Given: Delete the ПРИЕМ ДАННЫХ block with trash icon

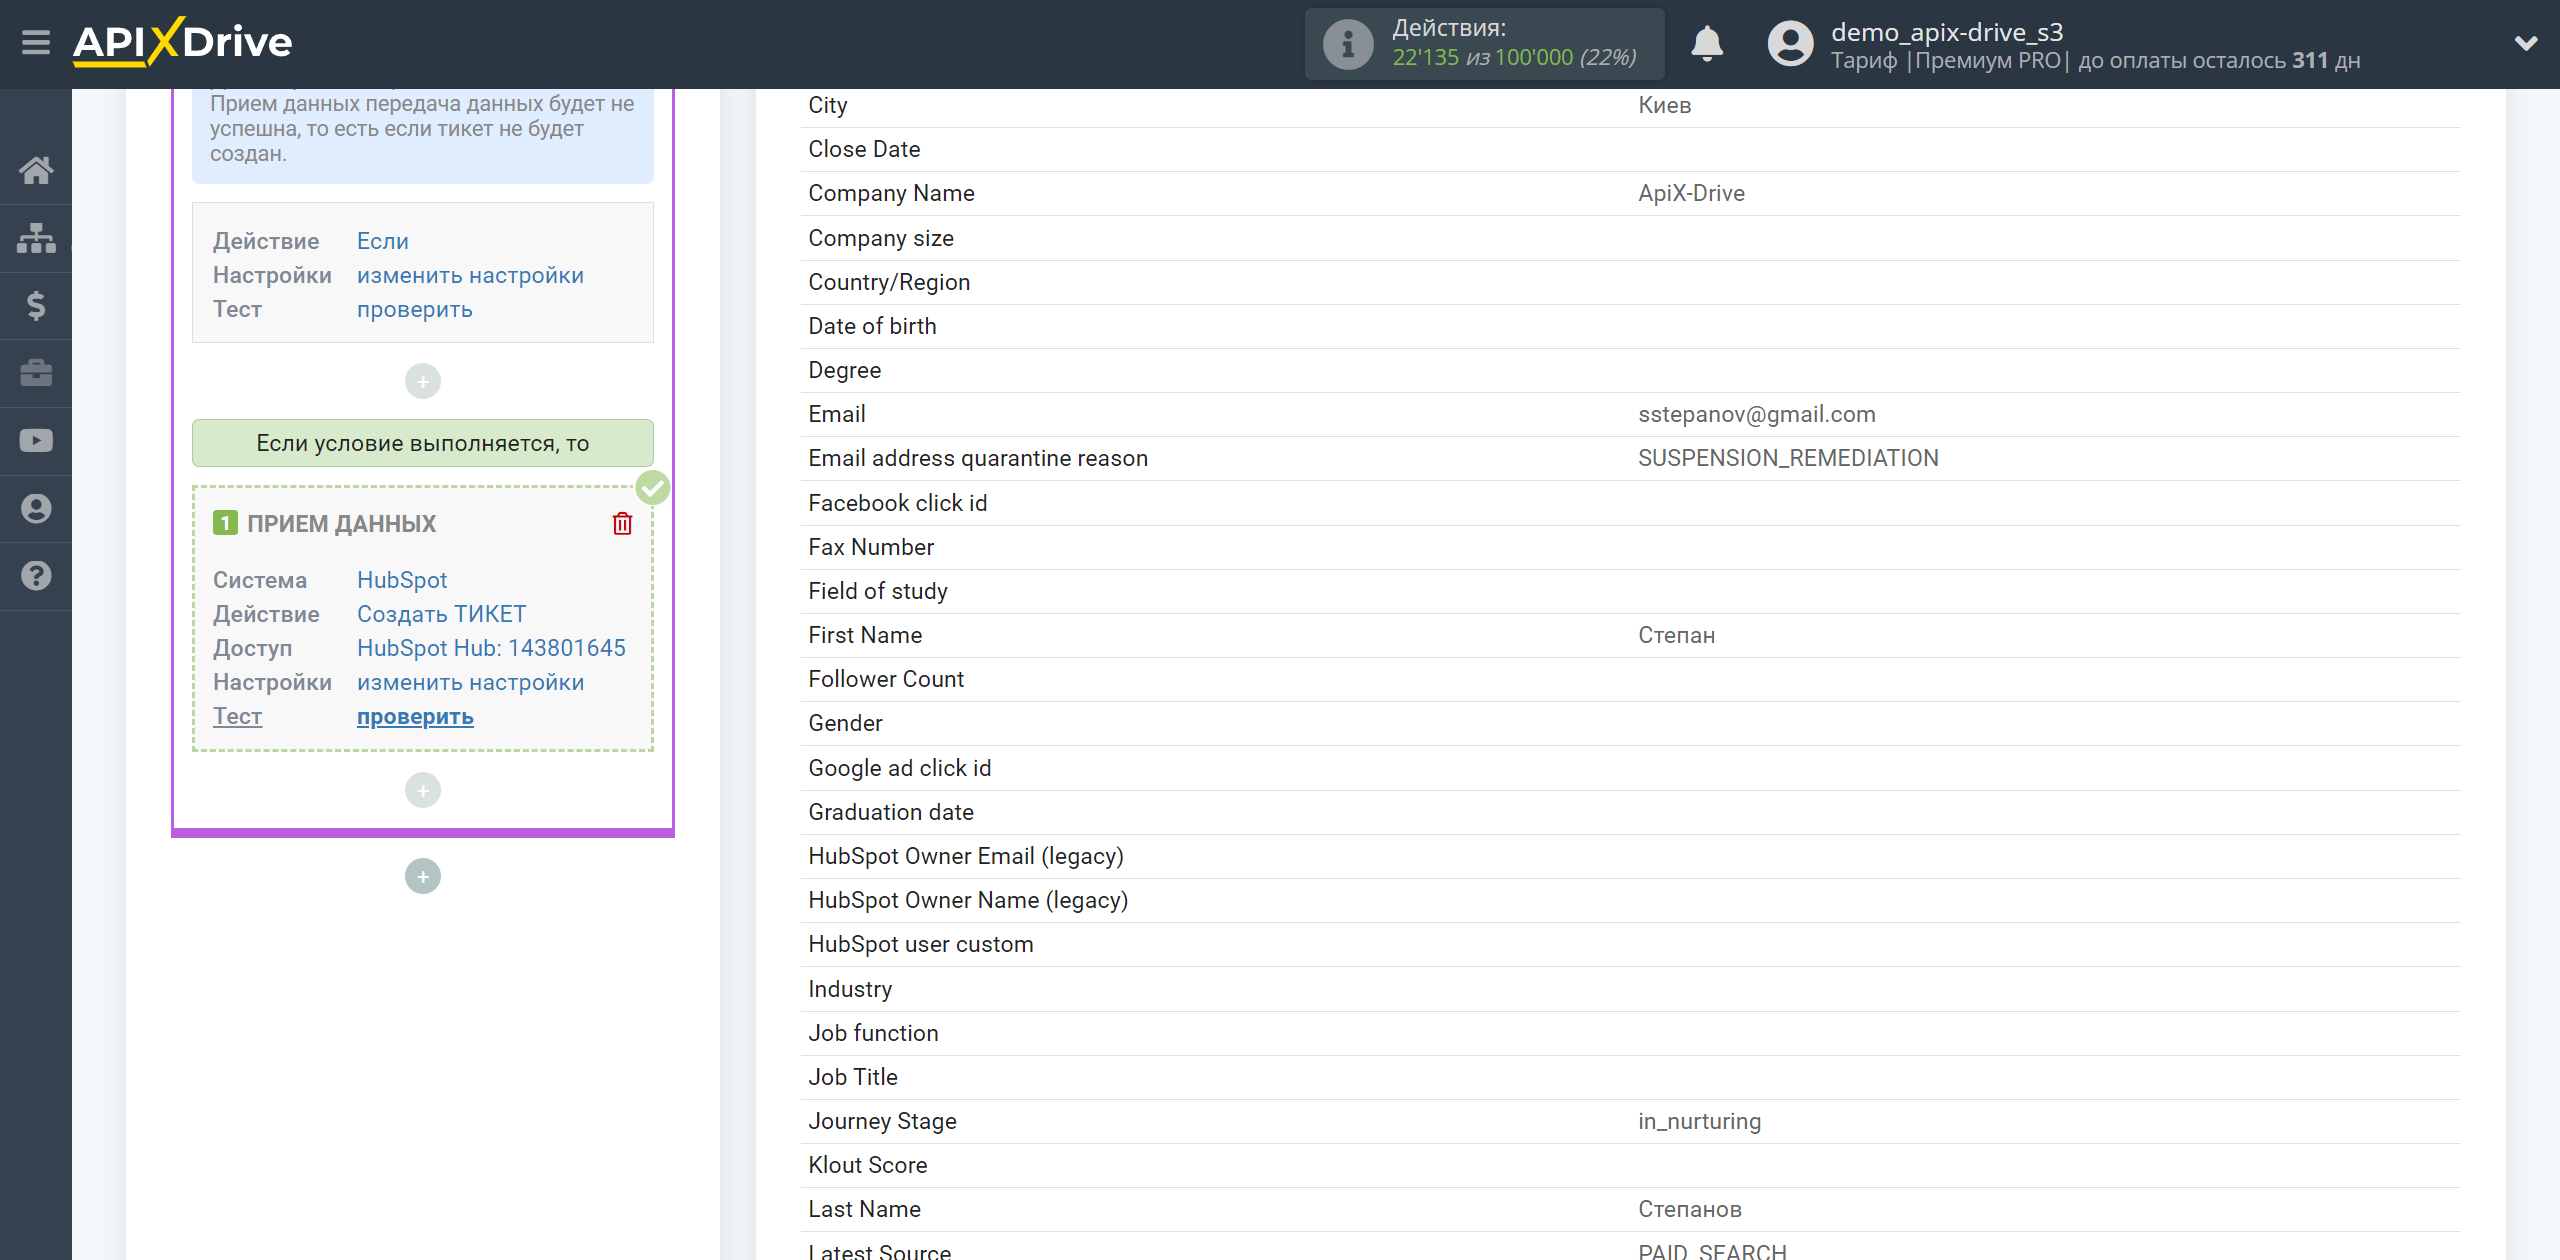Looking at the screenshot, I should 622,524.
